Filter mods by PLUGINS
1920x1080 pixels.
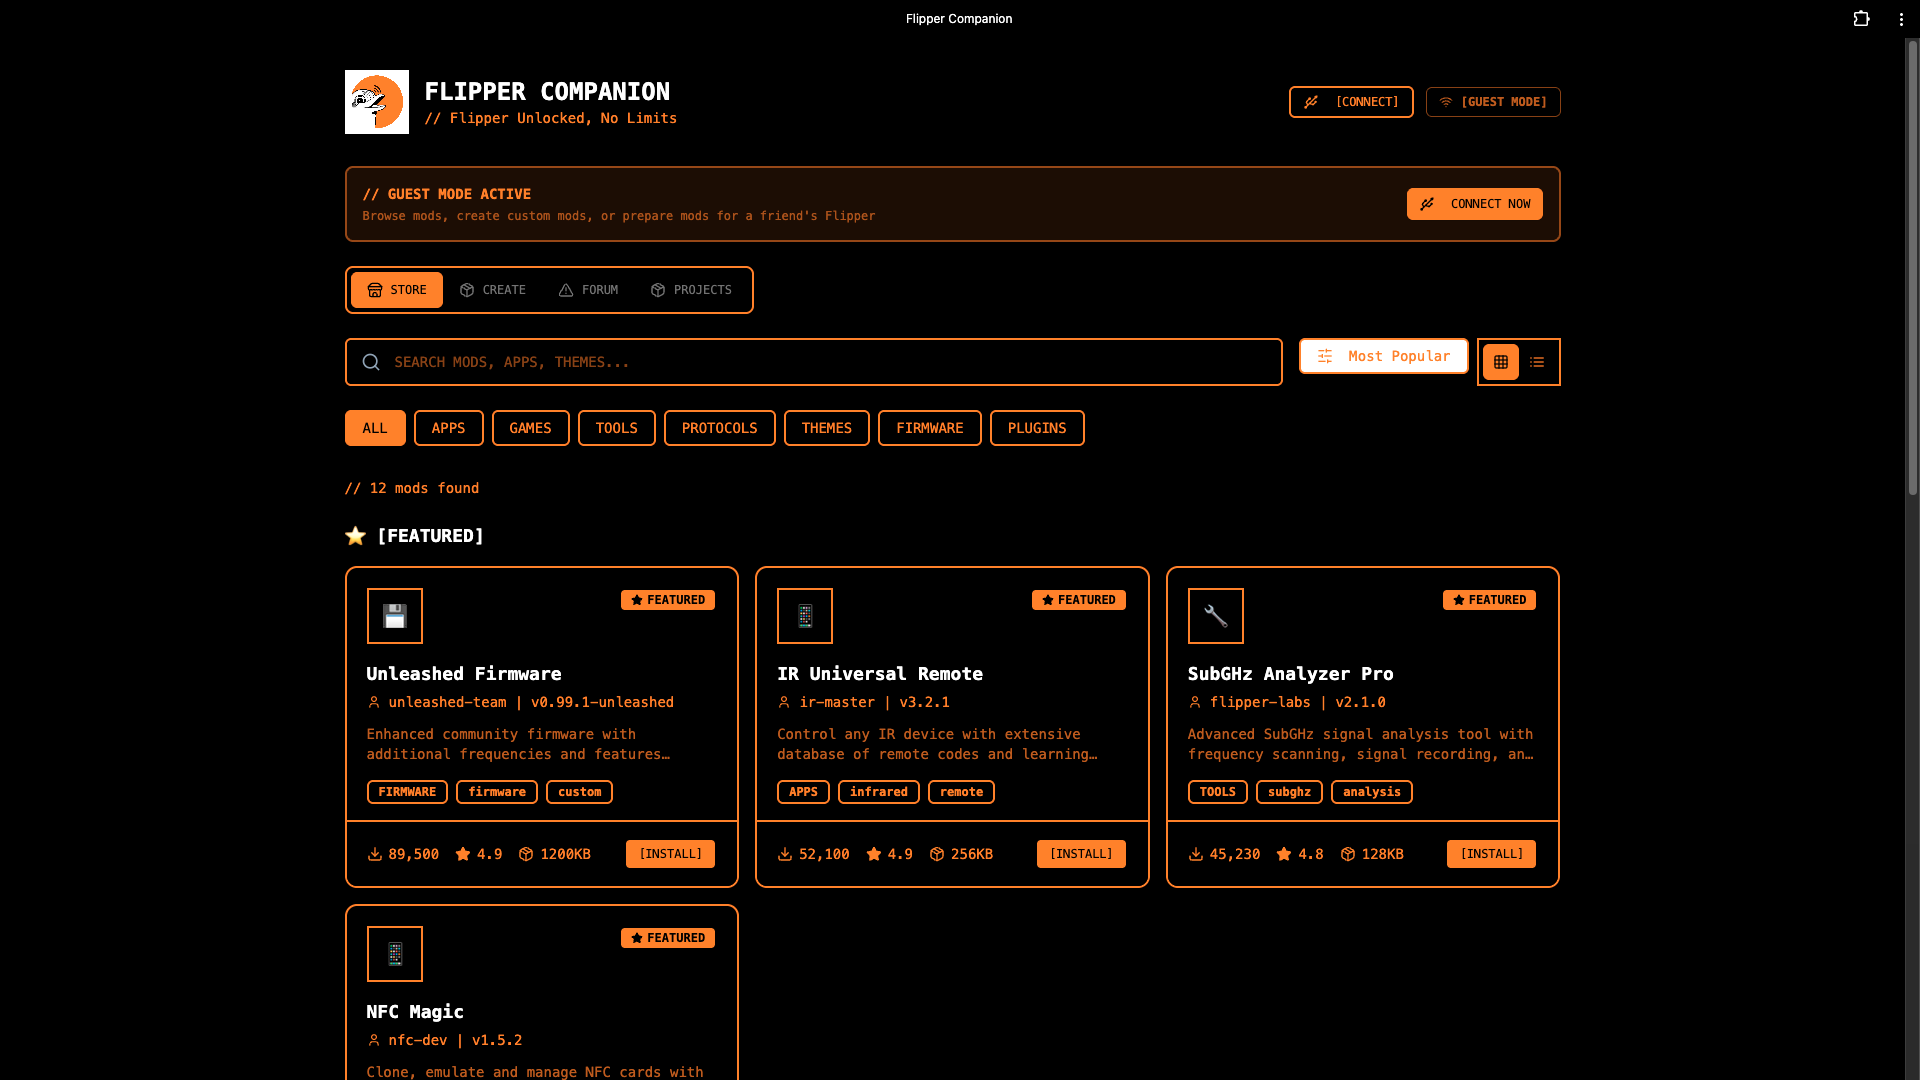tap(1037, 428)
